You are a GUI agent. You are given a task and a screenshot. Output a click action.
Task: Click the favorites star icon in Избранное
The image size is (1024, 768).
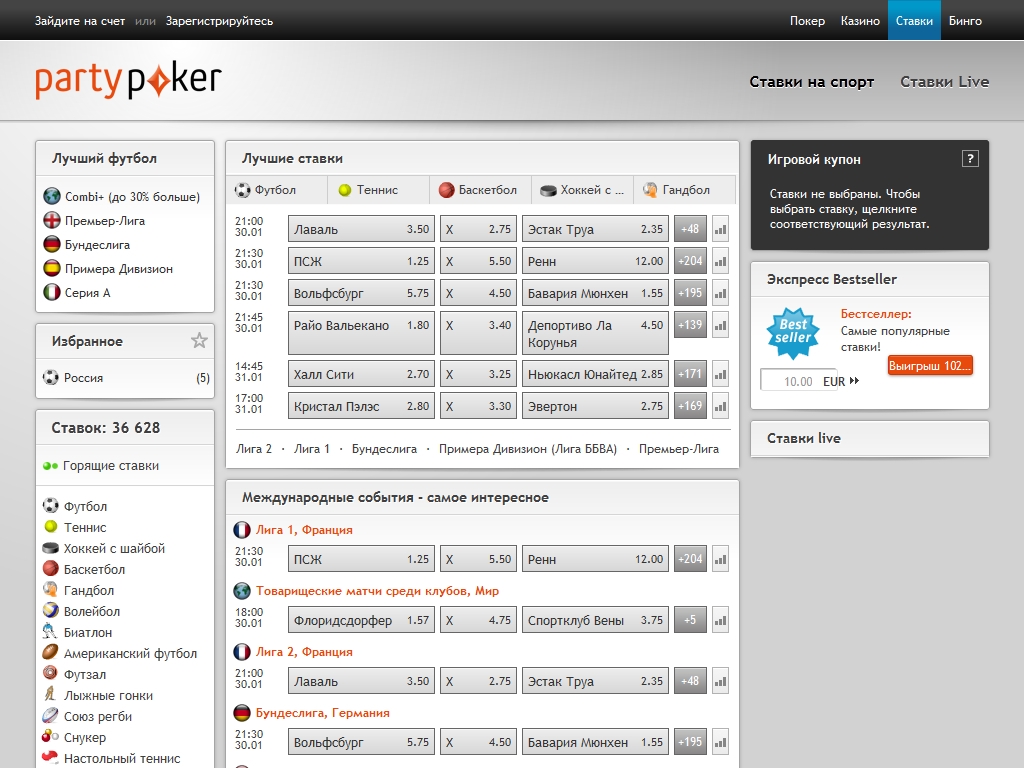click(x=199, y=341)
